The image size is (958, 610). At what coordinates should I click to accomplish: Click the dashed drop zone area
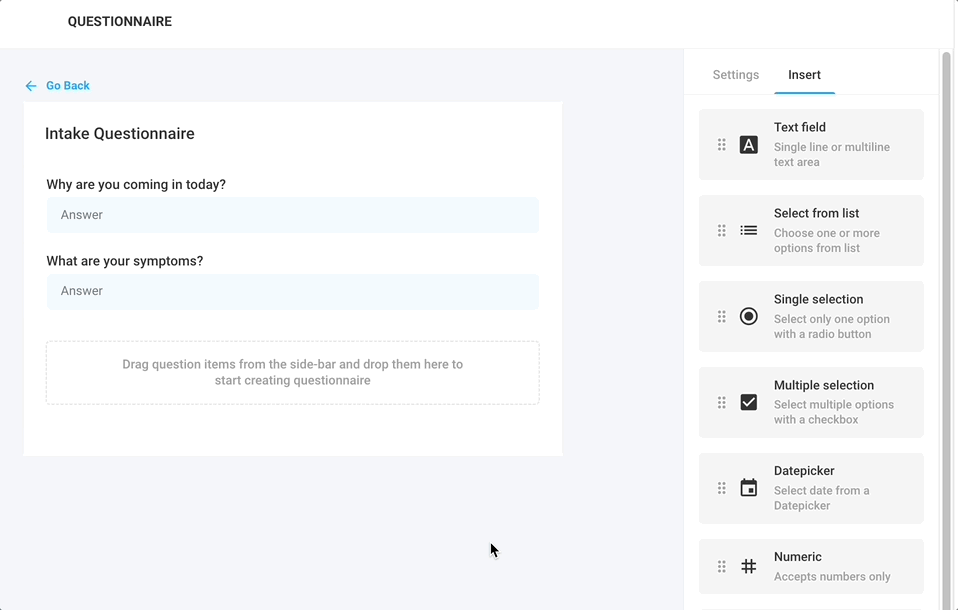(x=293, y=372)
